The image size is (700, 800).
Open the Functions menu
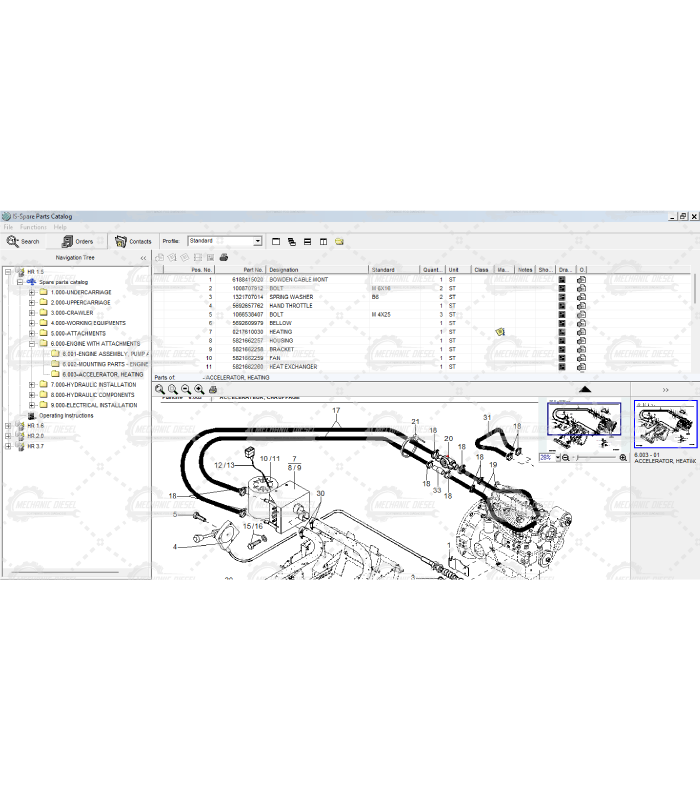(33, 227)
